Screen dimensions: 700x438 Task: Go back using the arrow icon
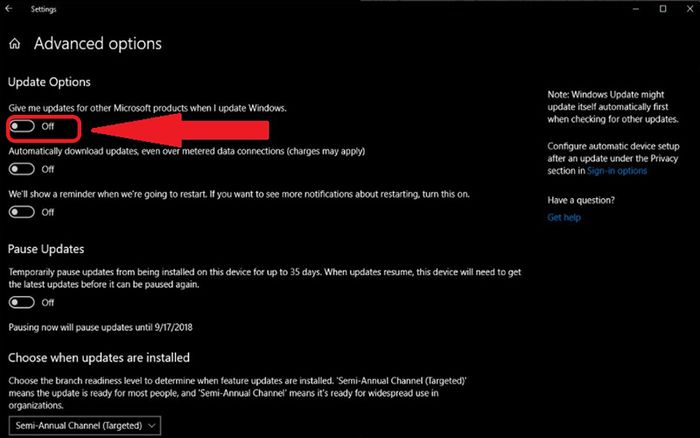point(8,8)
